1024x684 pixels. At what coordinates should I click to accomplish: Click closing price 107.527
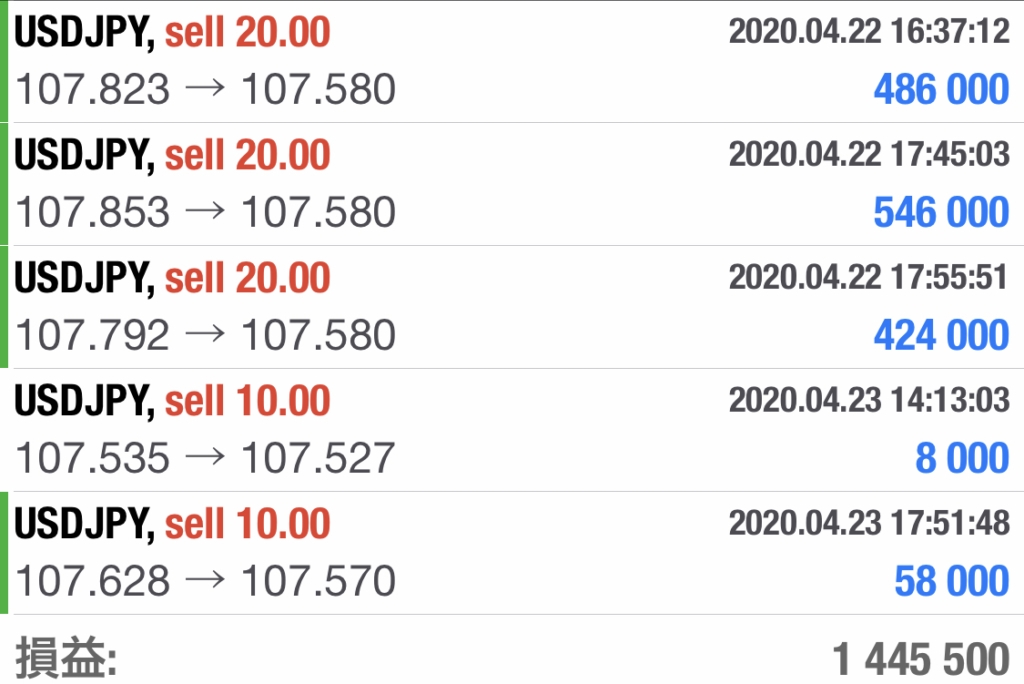click(x=319, y=457)
